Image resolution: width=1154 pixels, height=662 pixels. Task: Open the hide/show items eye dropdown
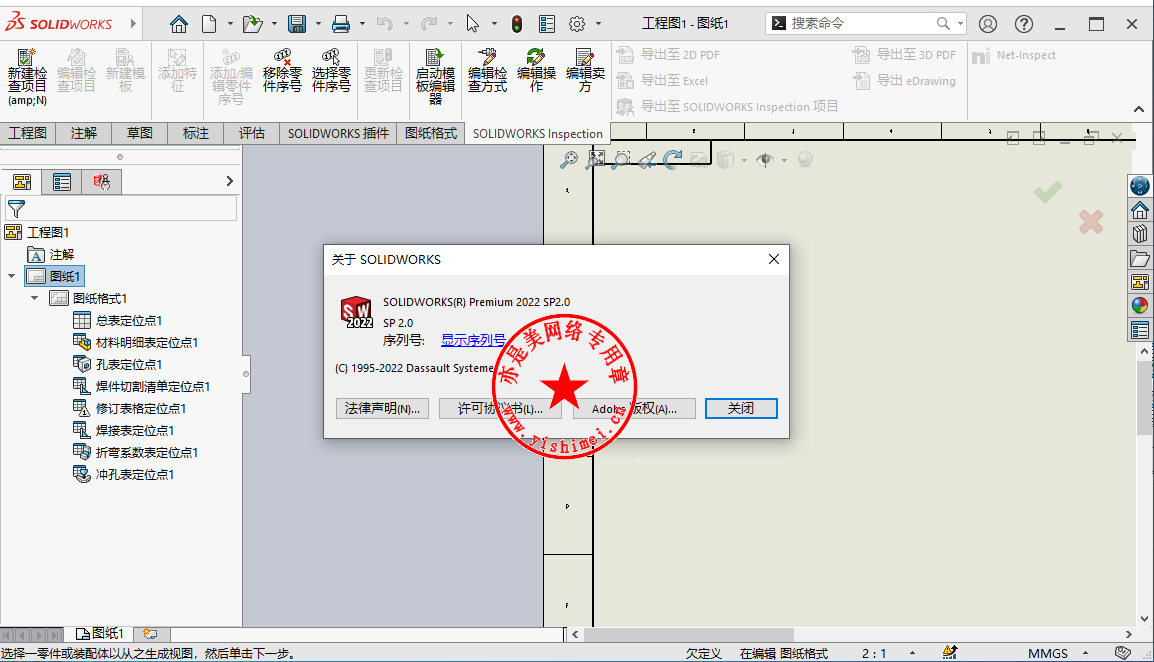[784, 160]
